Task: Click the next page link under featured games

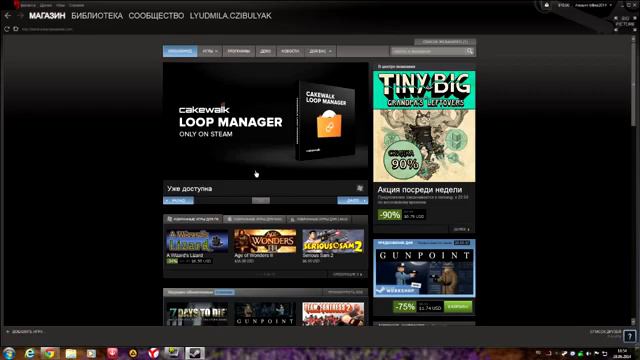Action: click(347, 274)
